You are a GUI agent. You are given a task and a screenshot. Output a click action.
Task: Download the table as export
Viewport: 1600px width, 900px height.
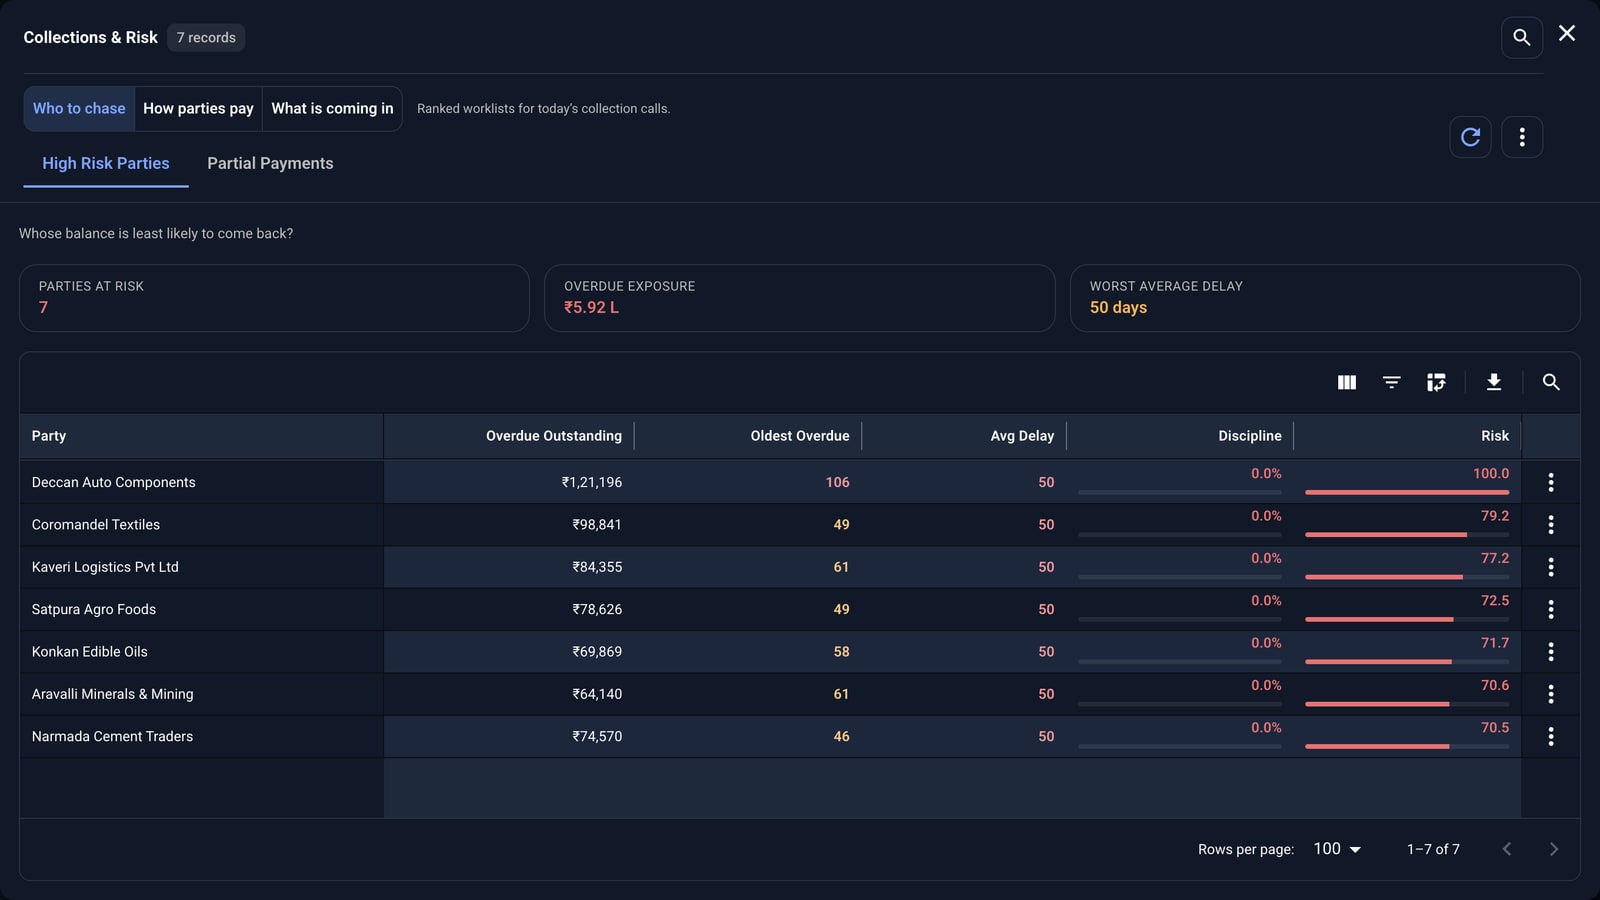(1494, 382)
